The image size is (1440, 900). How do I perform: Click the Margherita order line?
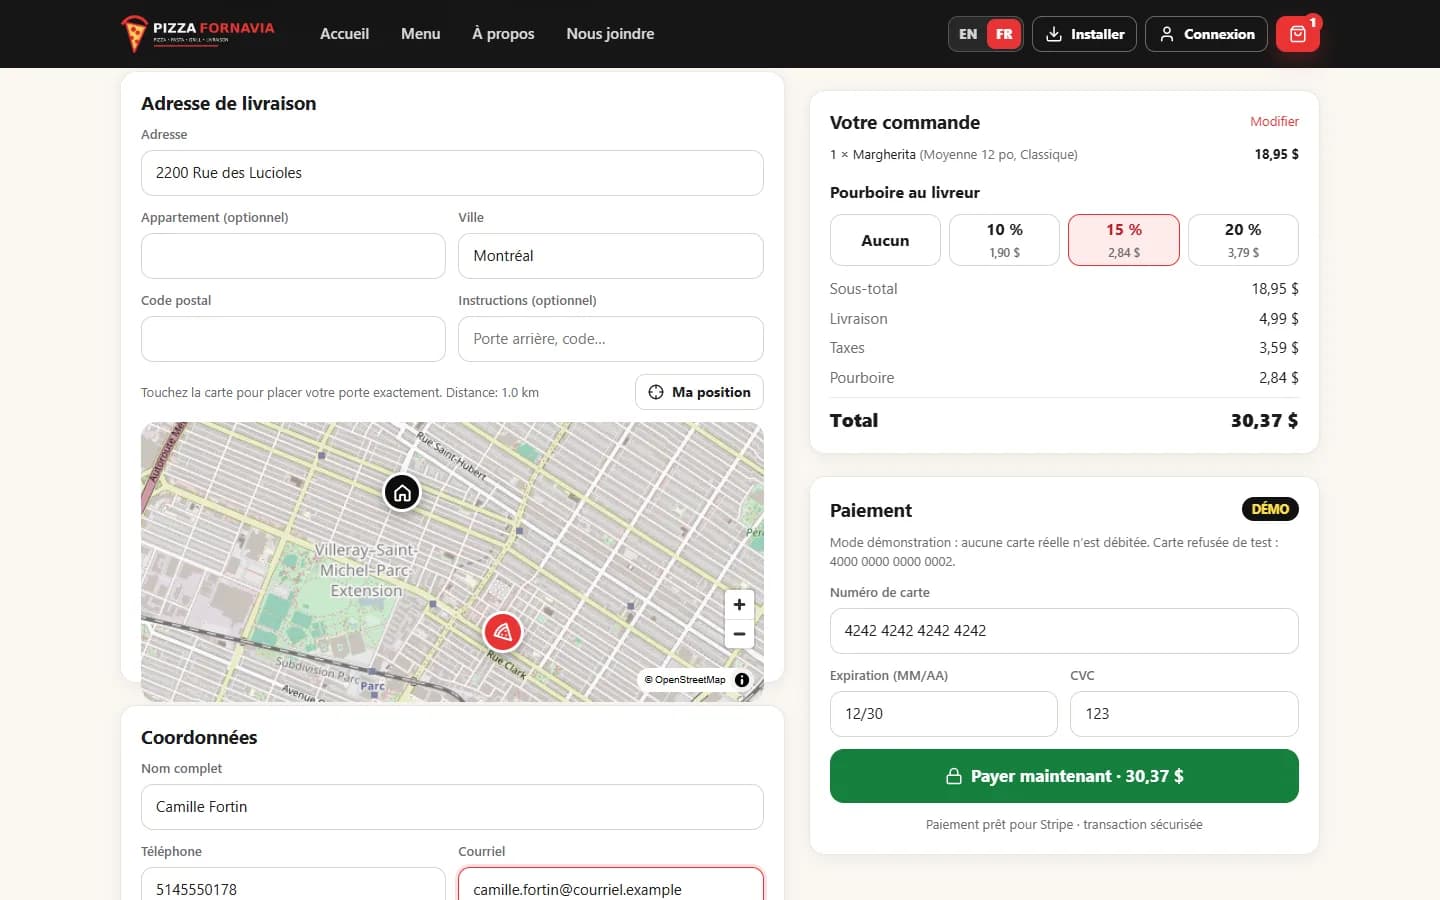1064,154
